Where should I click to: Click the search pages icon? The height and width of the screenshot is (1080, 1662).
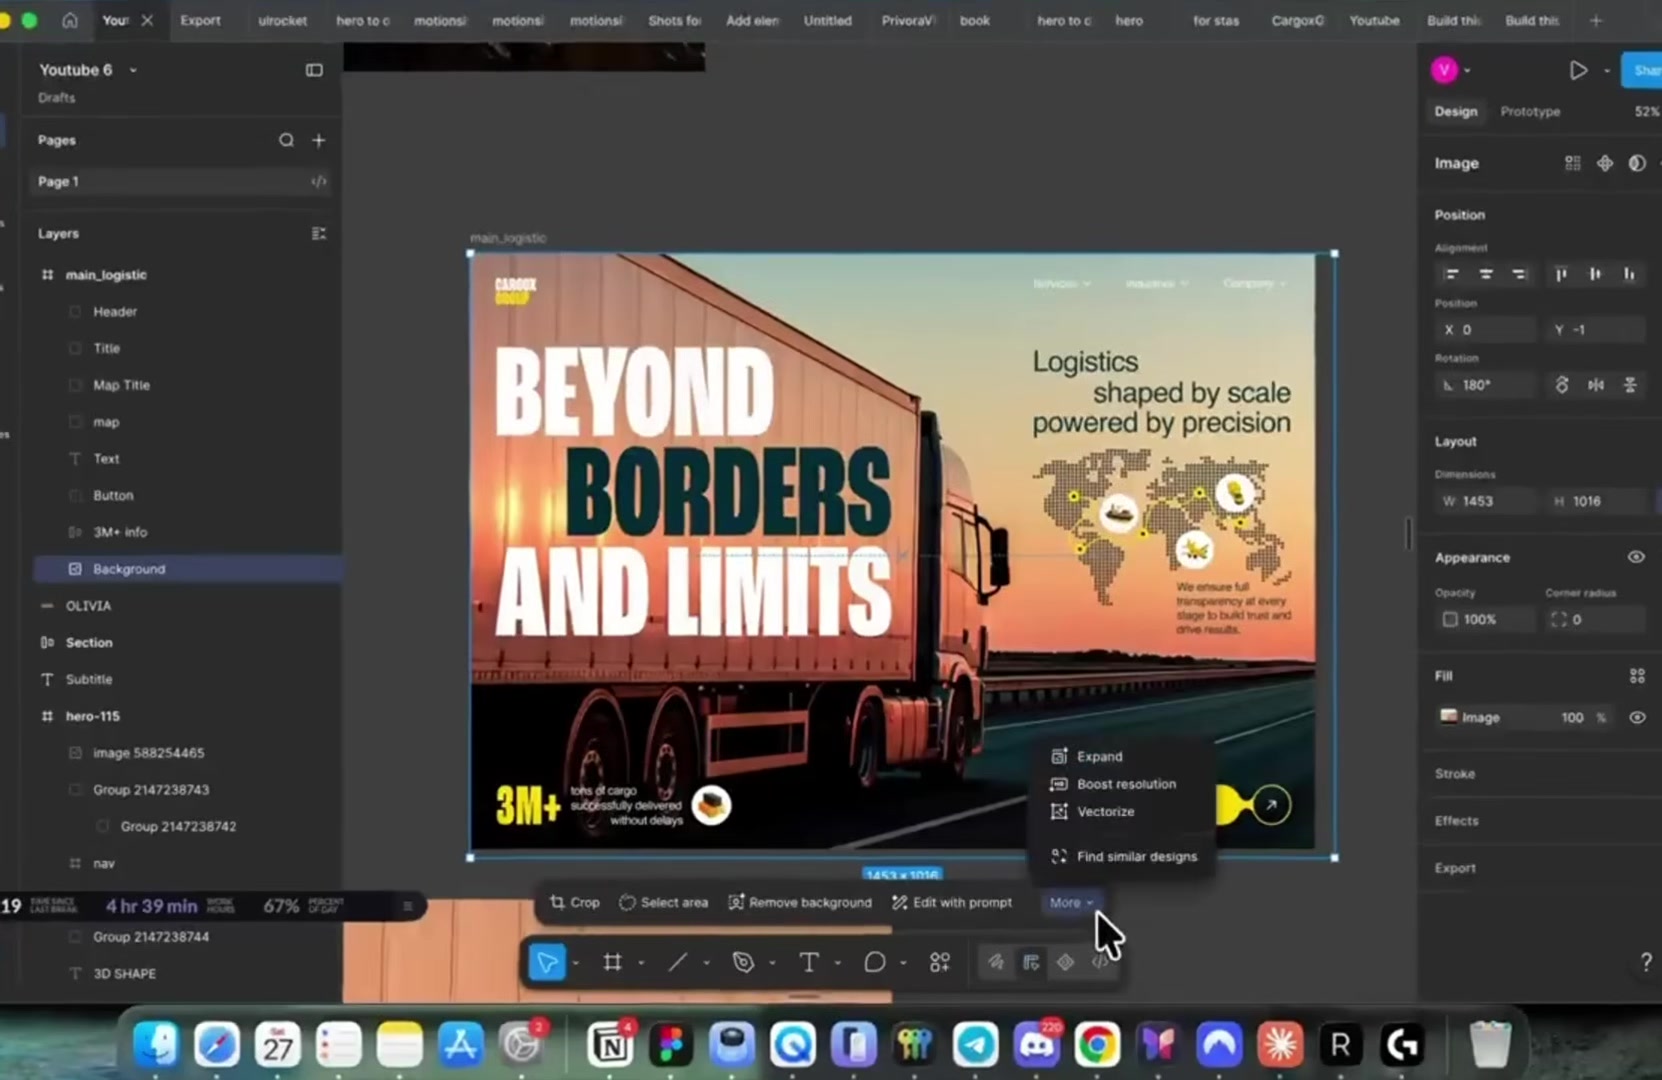tap(286, 140)
